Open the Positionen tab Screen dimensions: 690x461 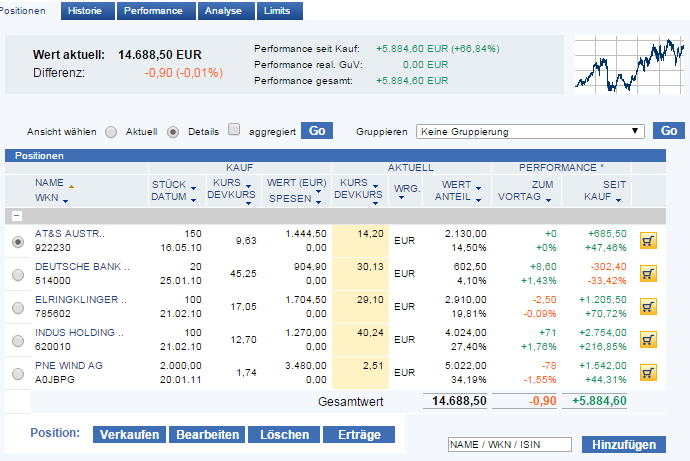tap(22, 11)
